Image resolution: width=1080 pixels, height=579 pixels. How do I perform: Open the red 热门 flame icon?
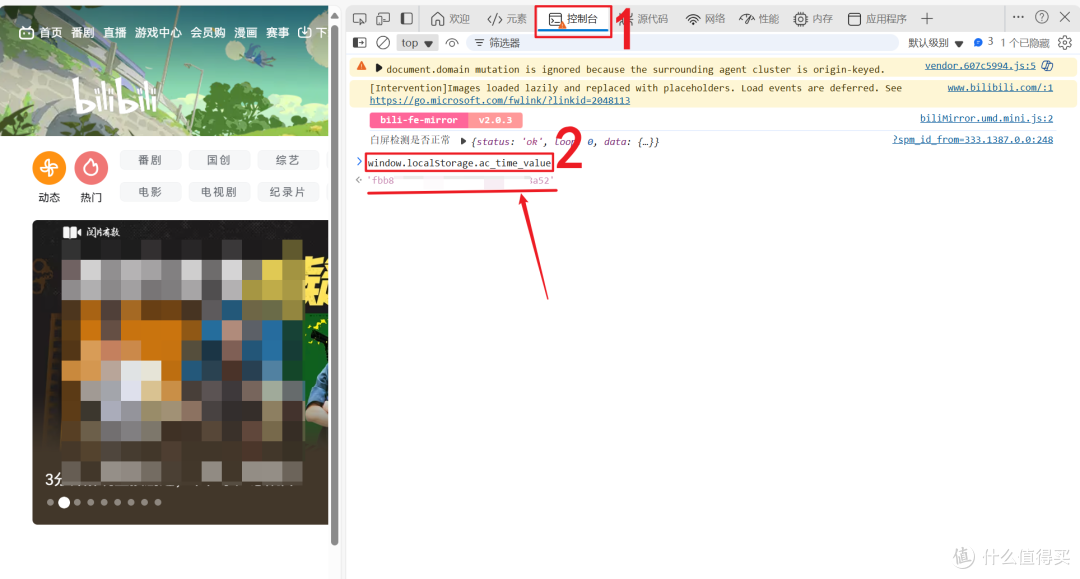(91, 168)
